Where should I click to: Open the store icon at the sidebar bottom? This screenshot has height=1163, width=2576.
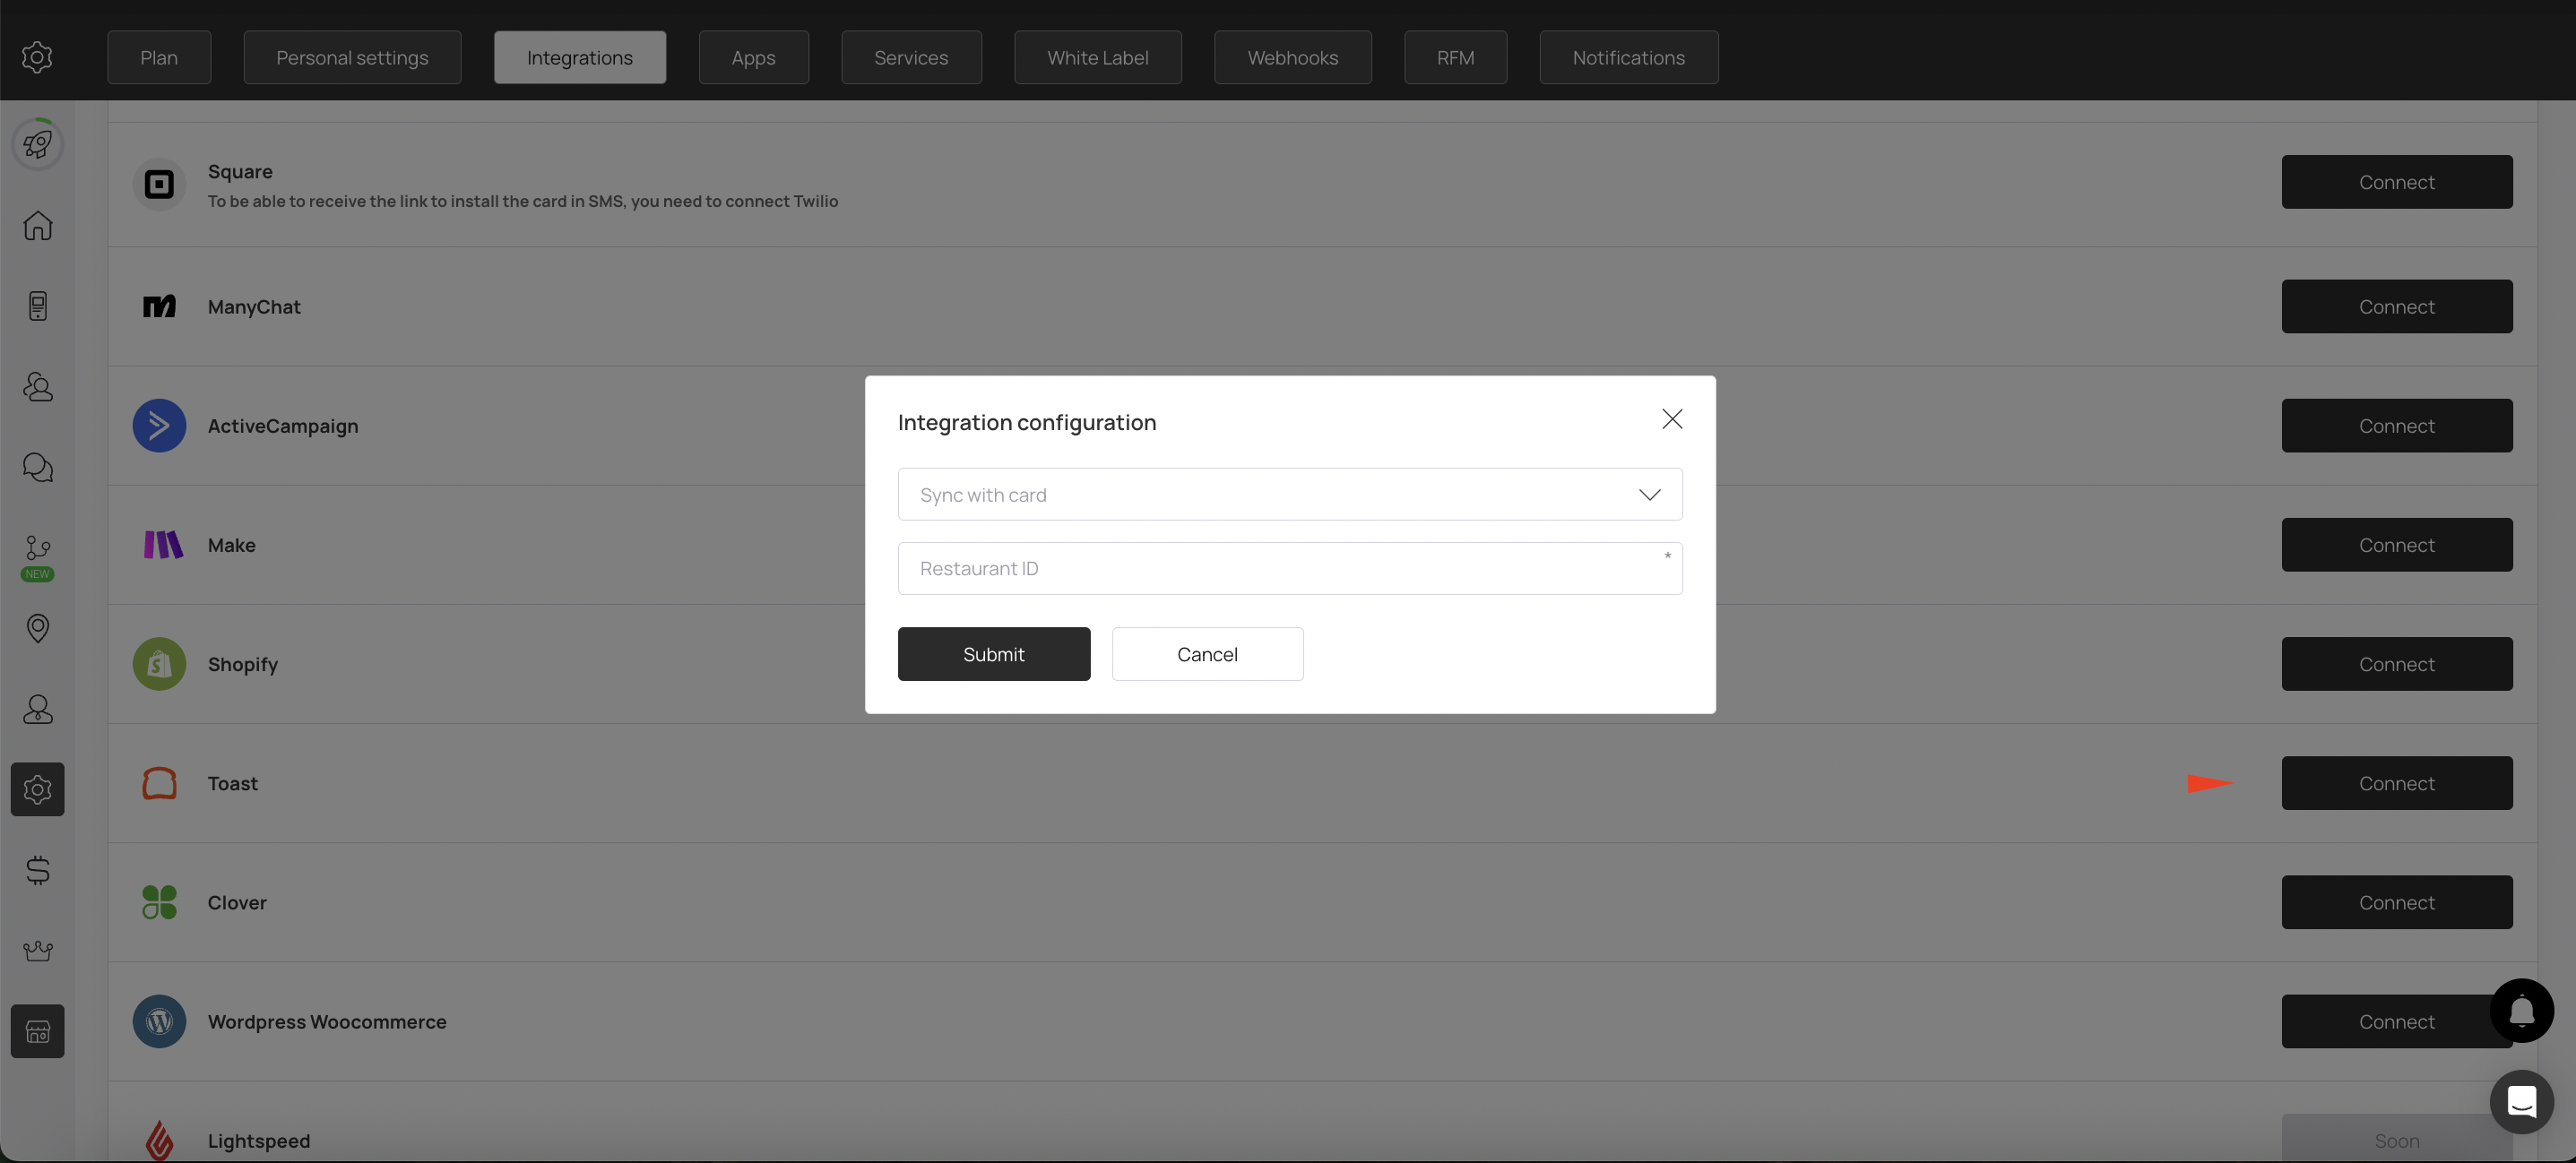(38, 1031)
